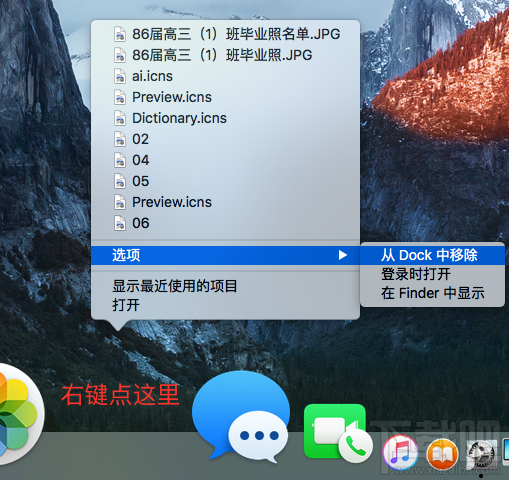
Task: Expand the 选项 submenu arrow
Action: 343,255
